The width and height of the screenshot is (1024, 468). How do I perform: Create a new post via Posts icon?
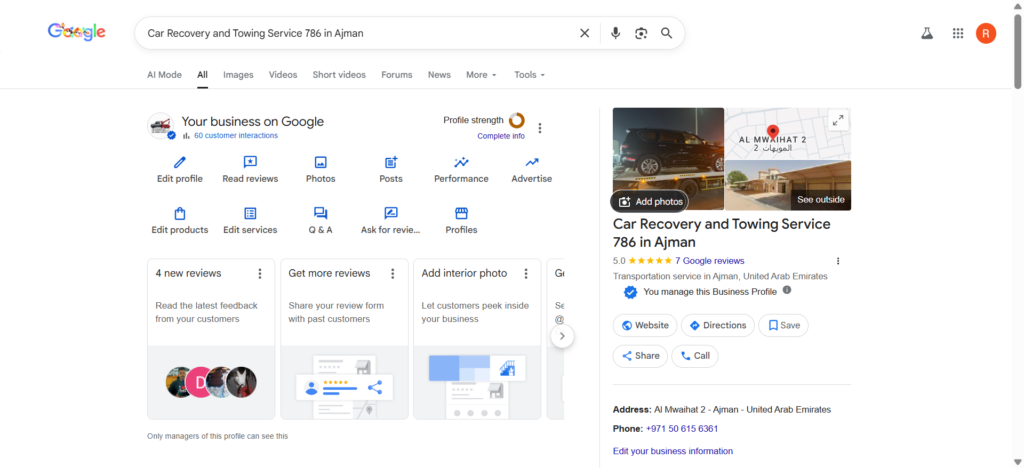pyautogui.click(x=391, y=163)
